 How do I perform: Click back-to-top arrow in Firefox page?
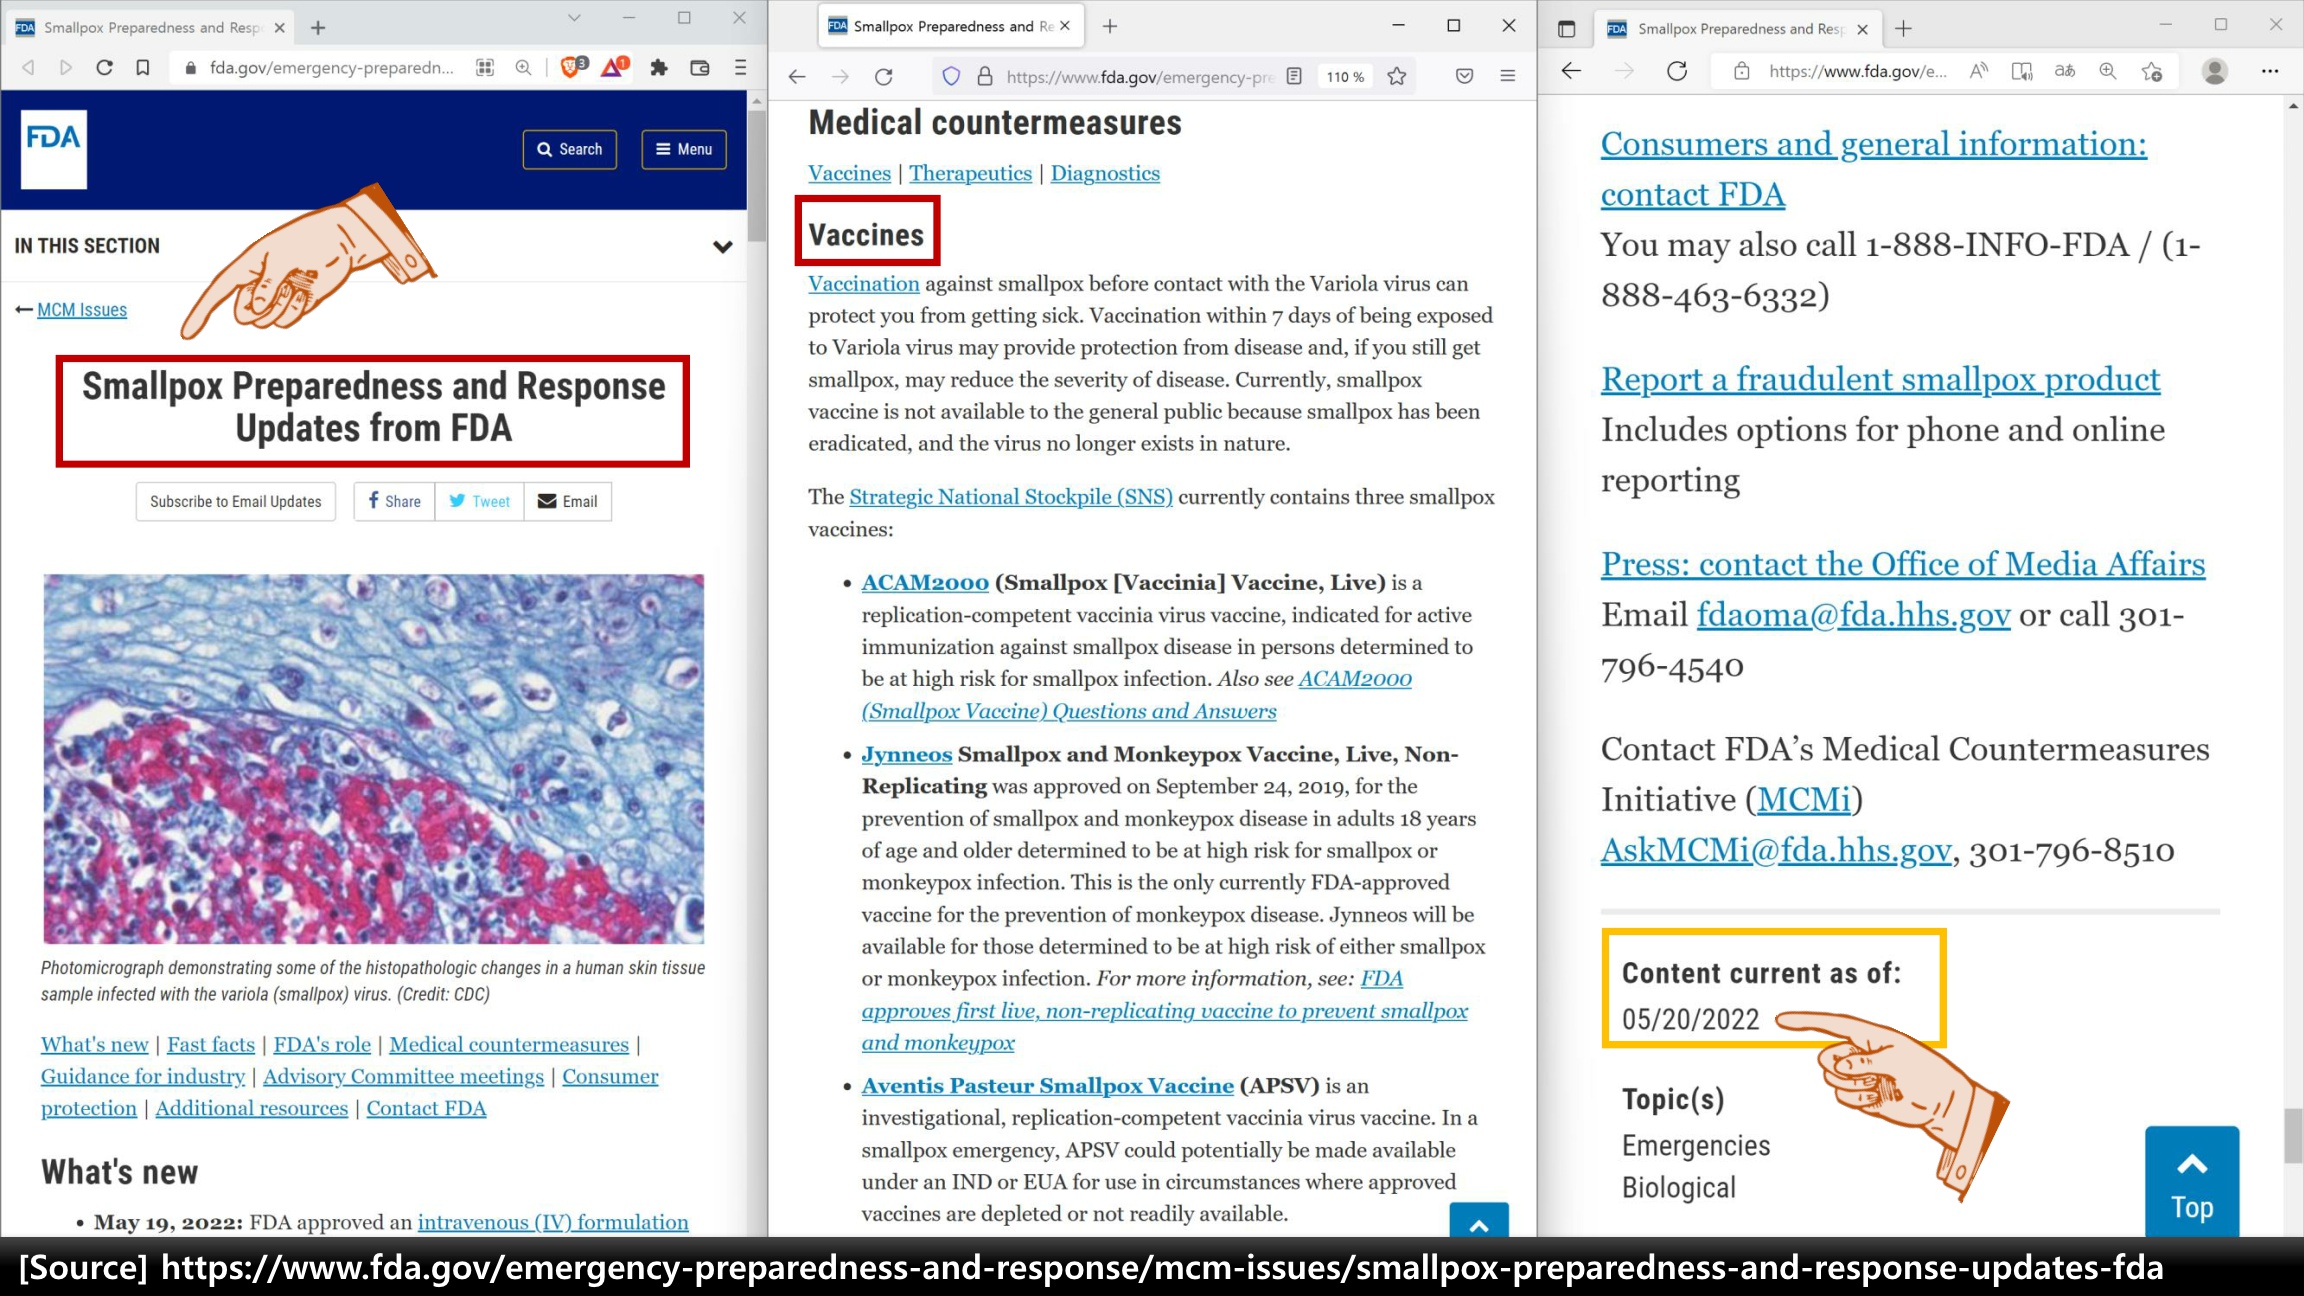[1479, 1221]
